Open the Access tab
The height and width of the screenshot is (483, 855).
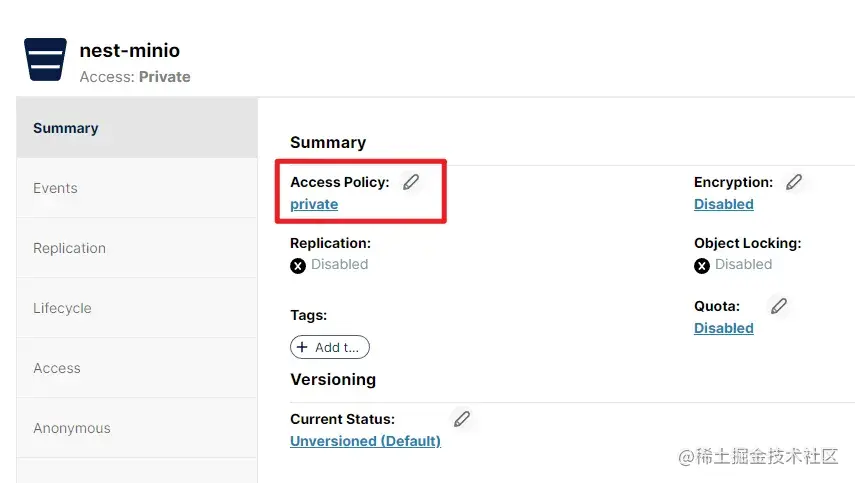(57, 368)
